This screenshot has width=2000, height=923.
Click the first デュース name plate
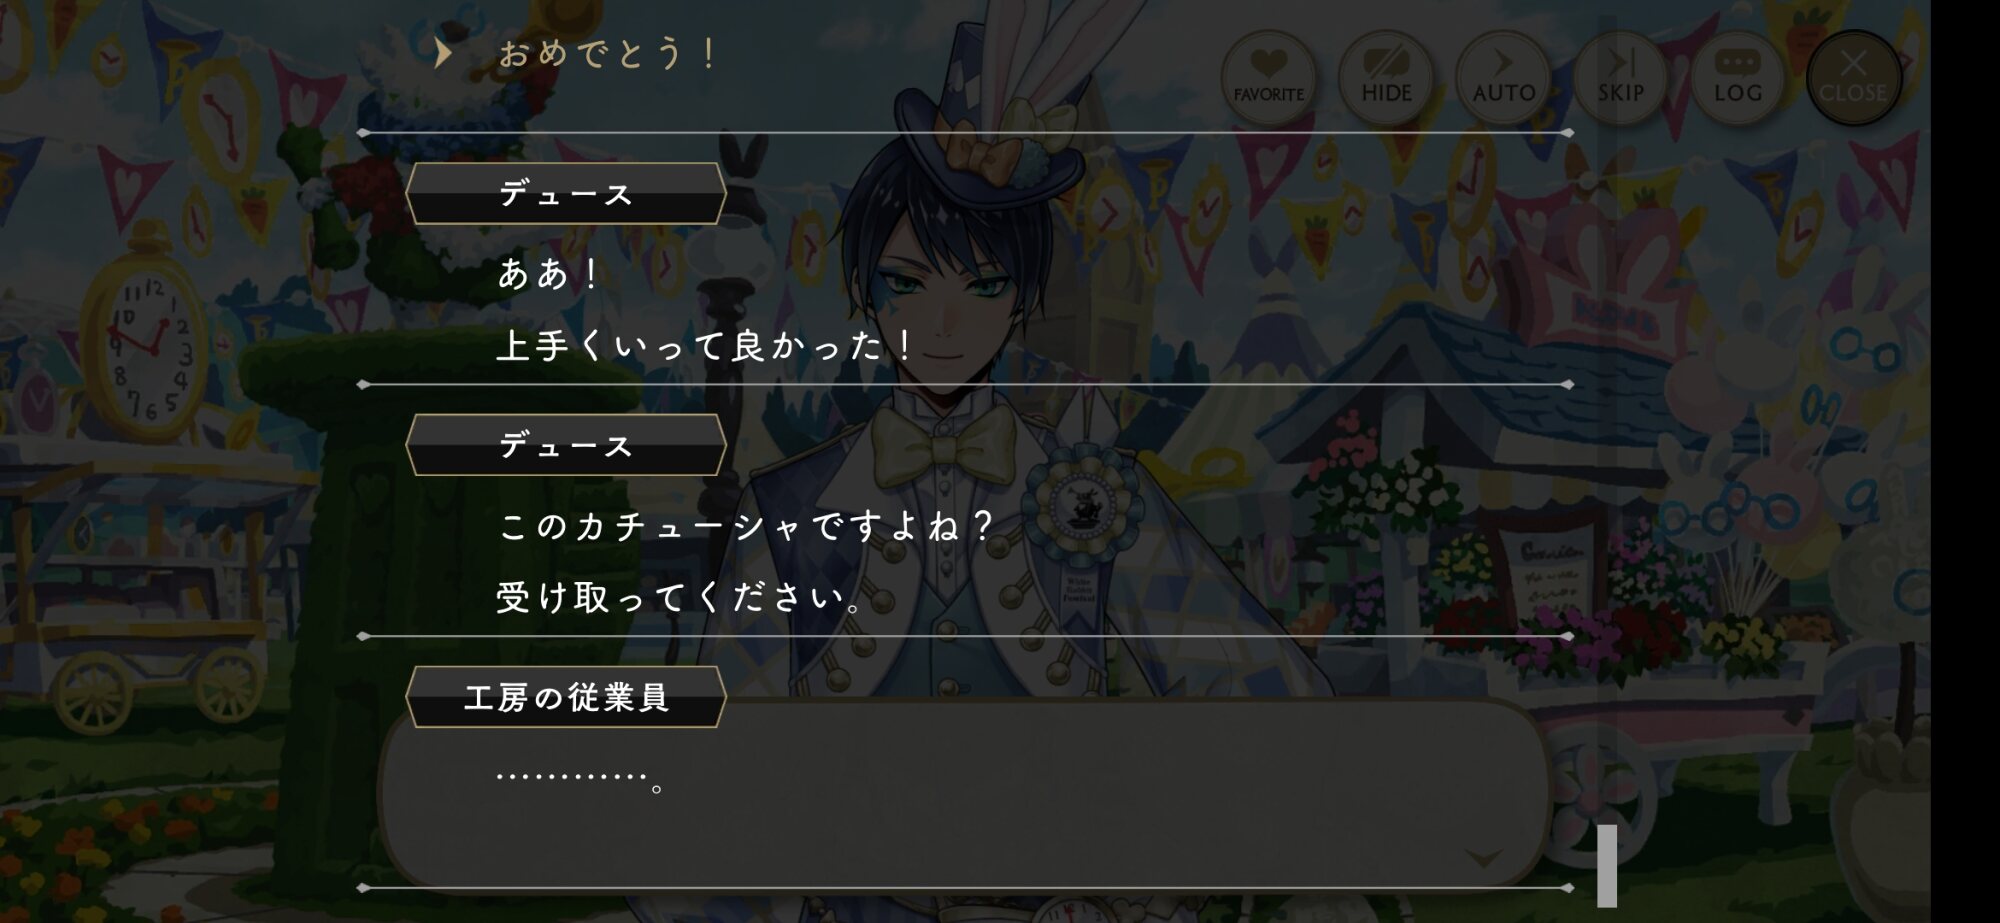coord(566,193)
